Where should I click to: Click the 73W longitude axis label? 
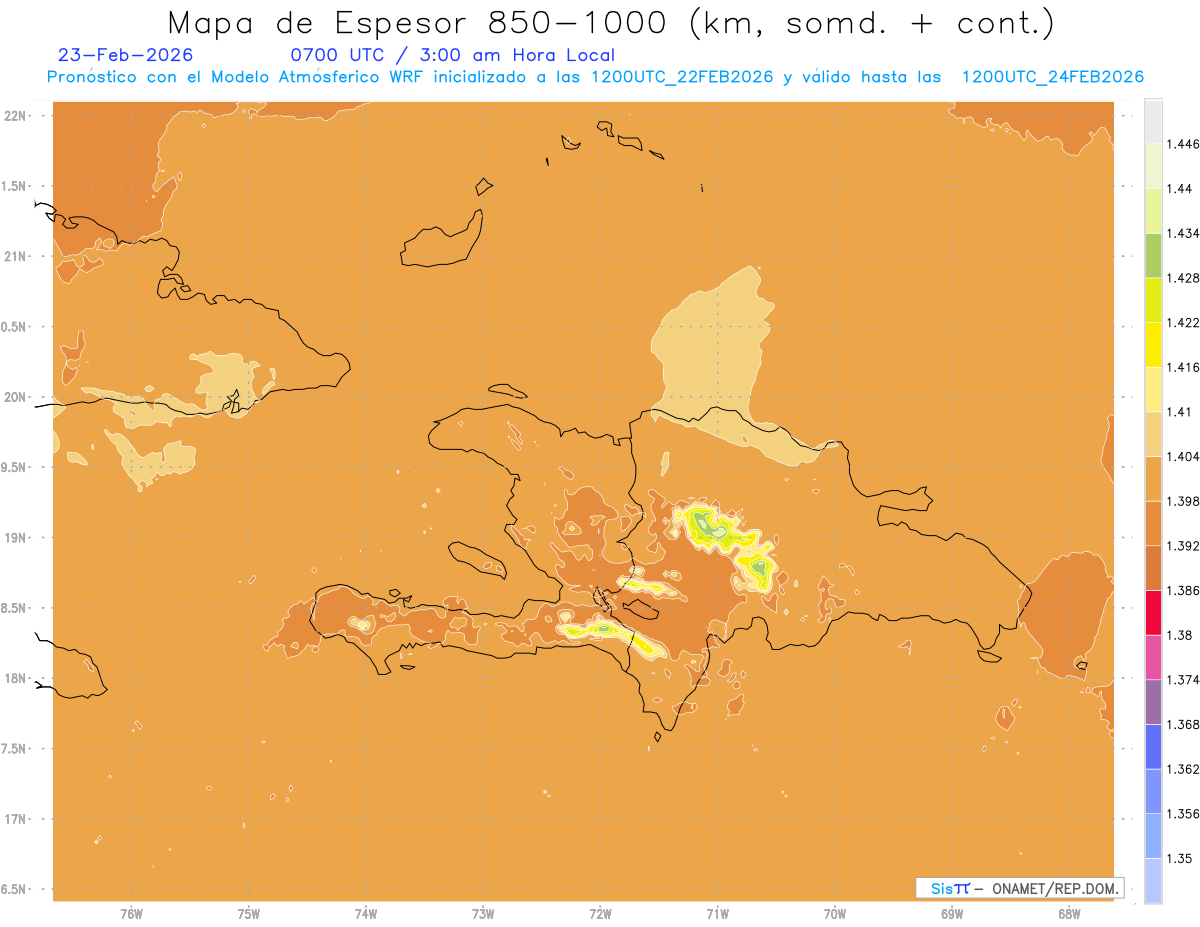(x=483, y=914)
